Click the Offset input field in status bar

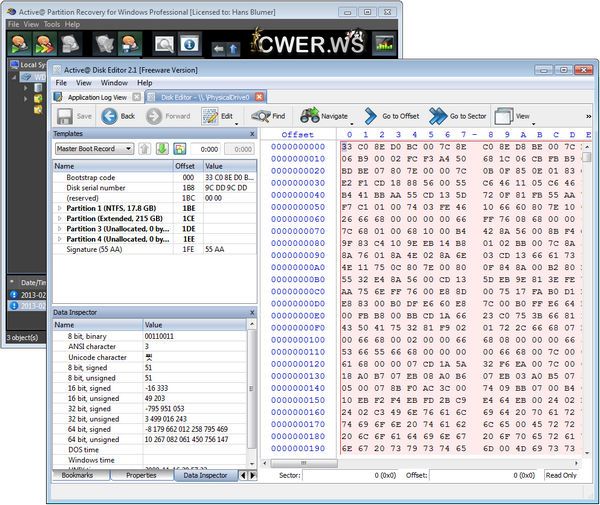[483, 475]
